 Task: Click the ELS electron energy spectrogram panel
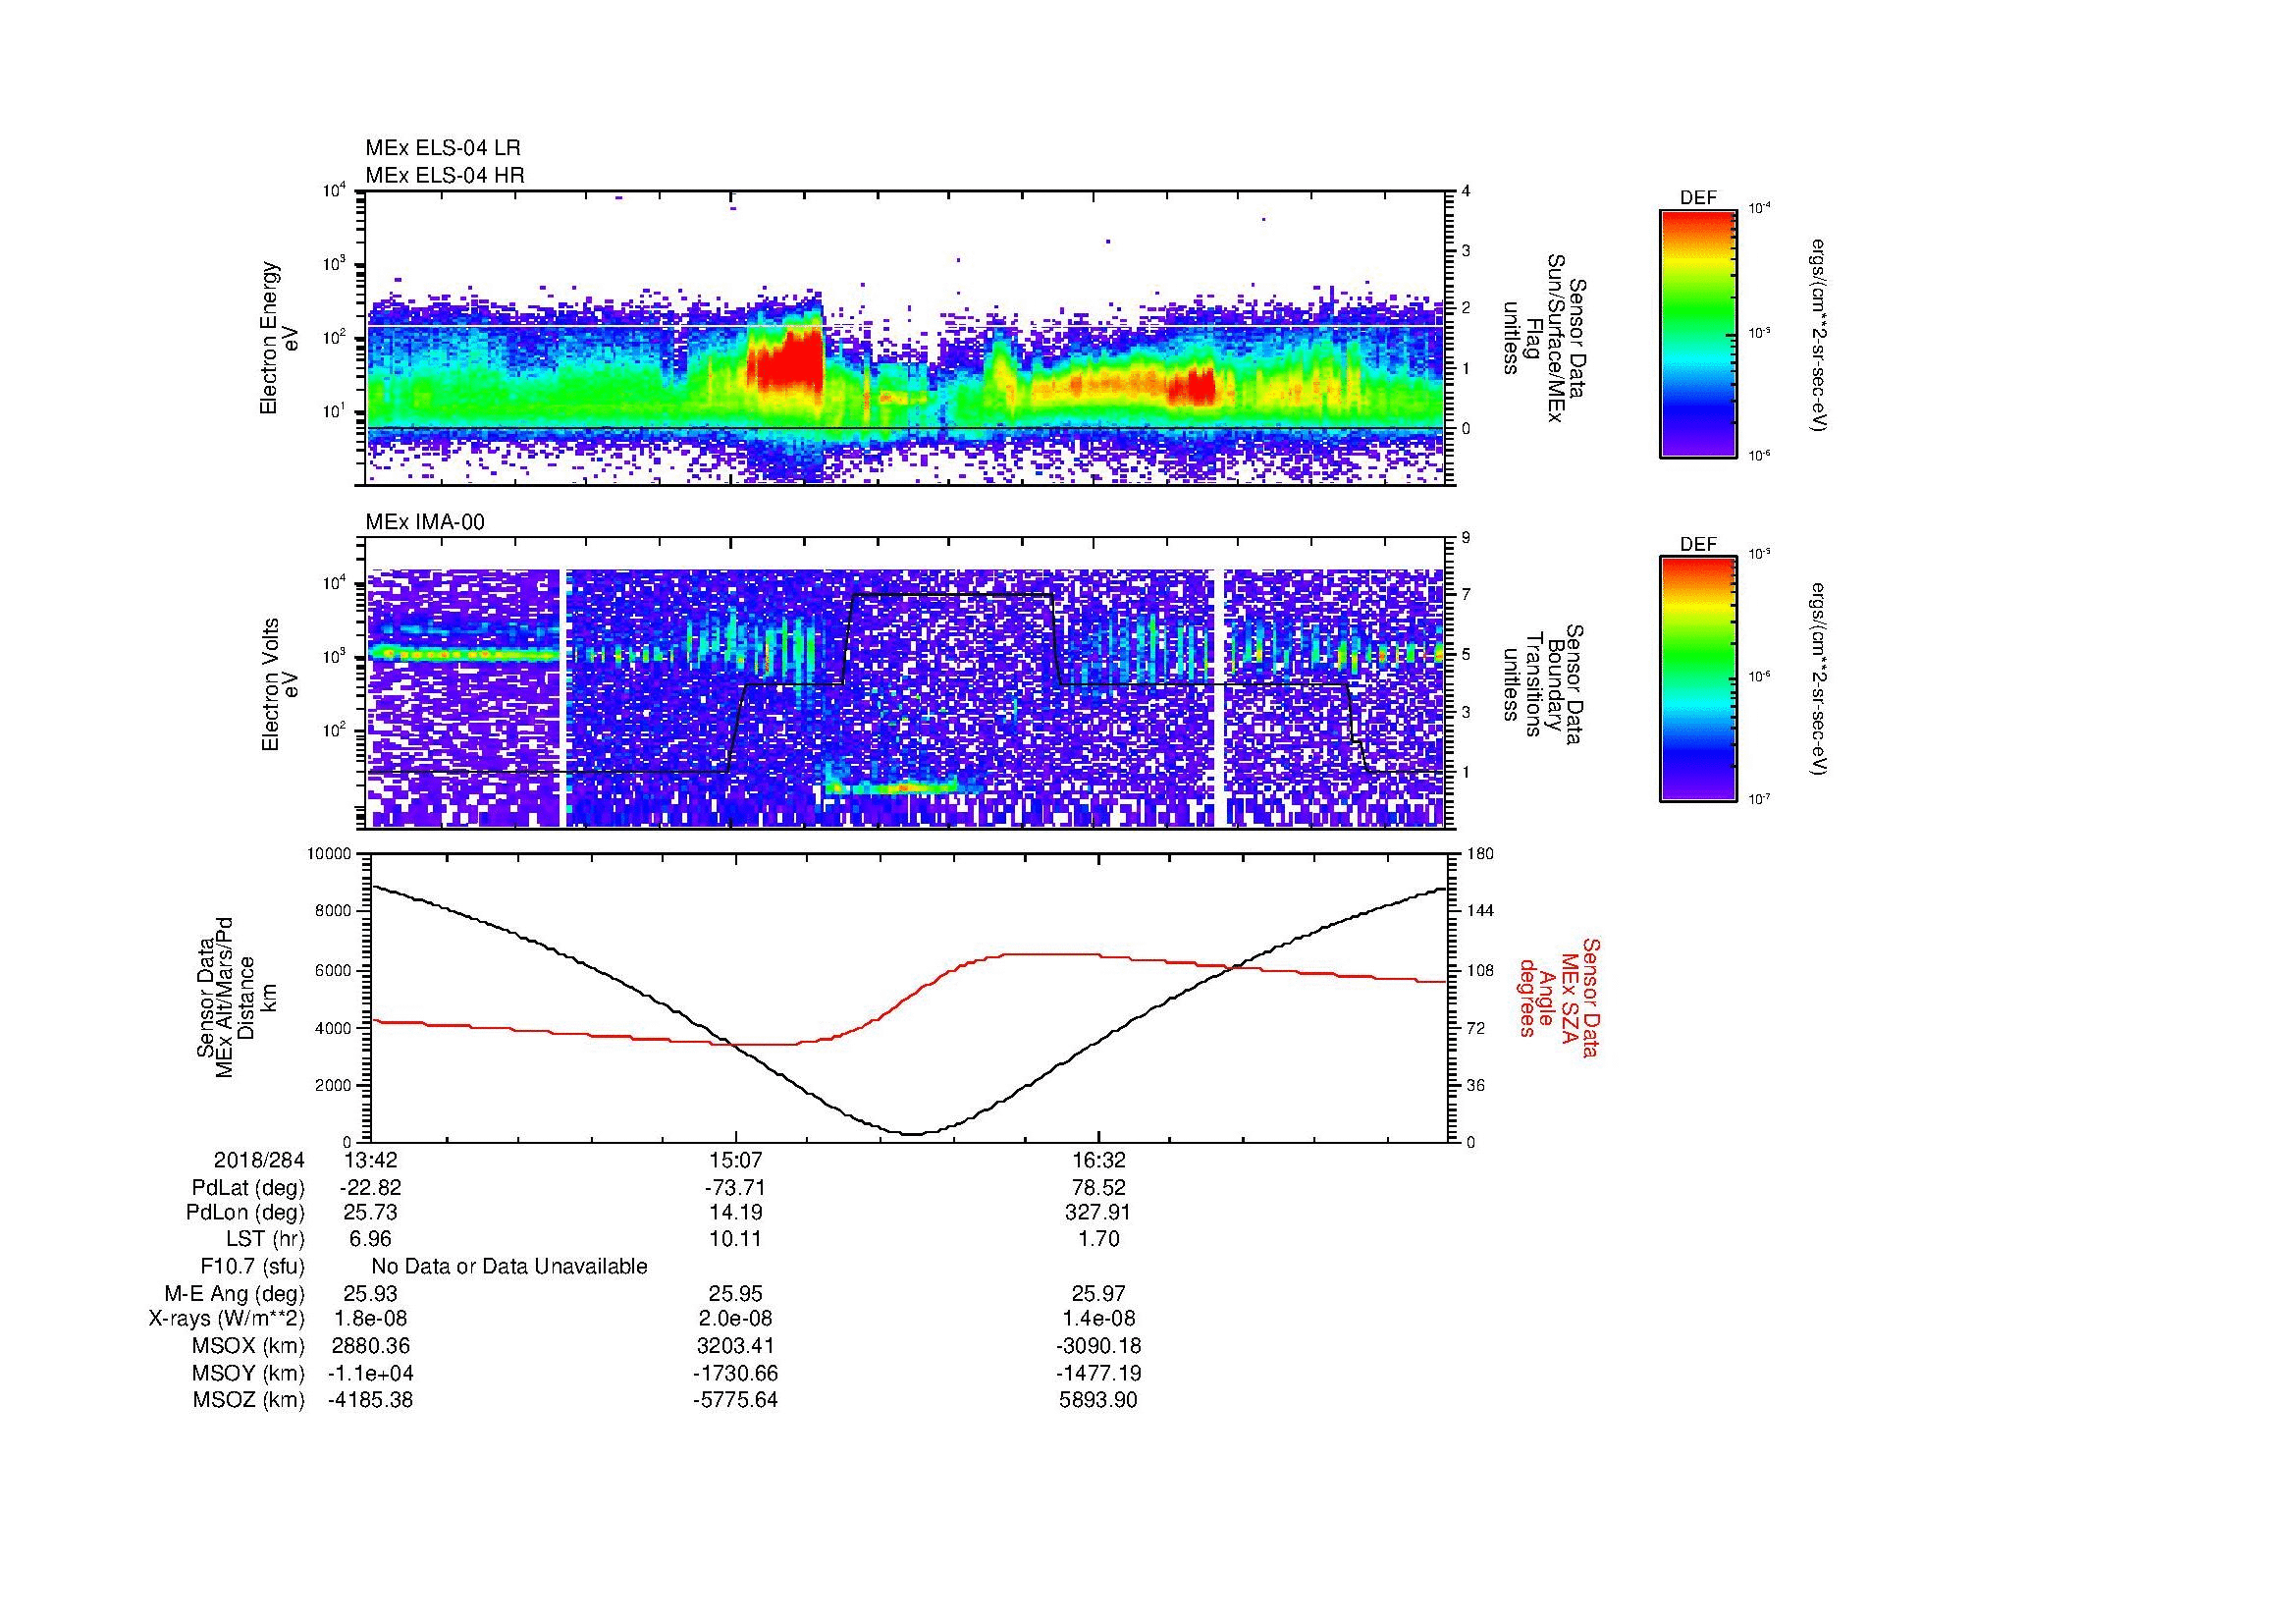pos(907,338)
